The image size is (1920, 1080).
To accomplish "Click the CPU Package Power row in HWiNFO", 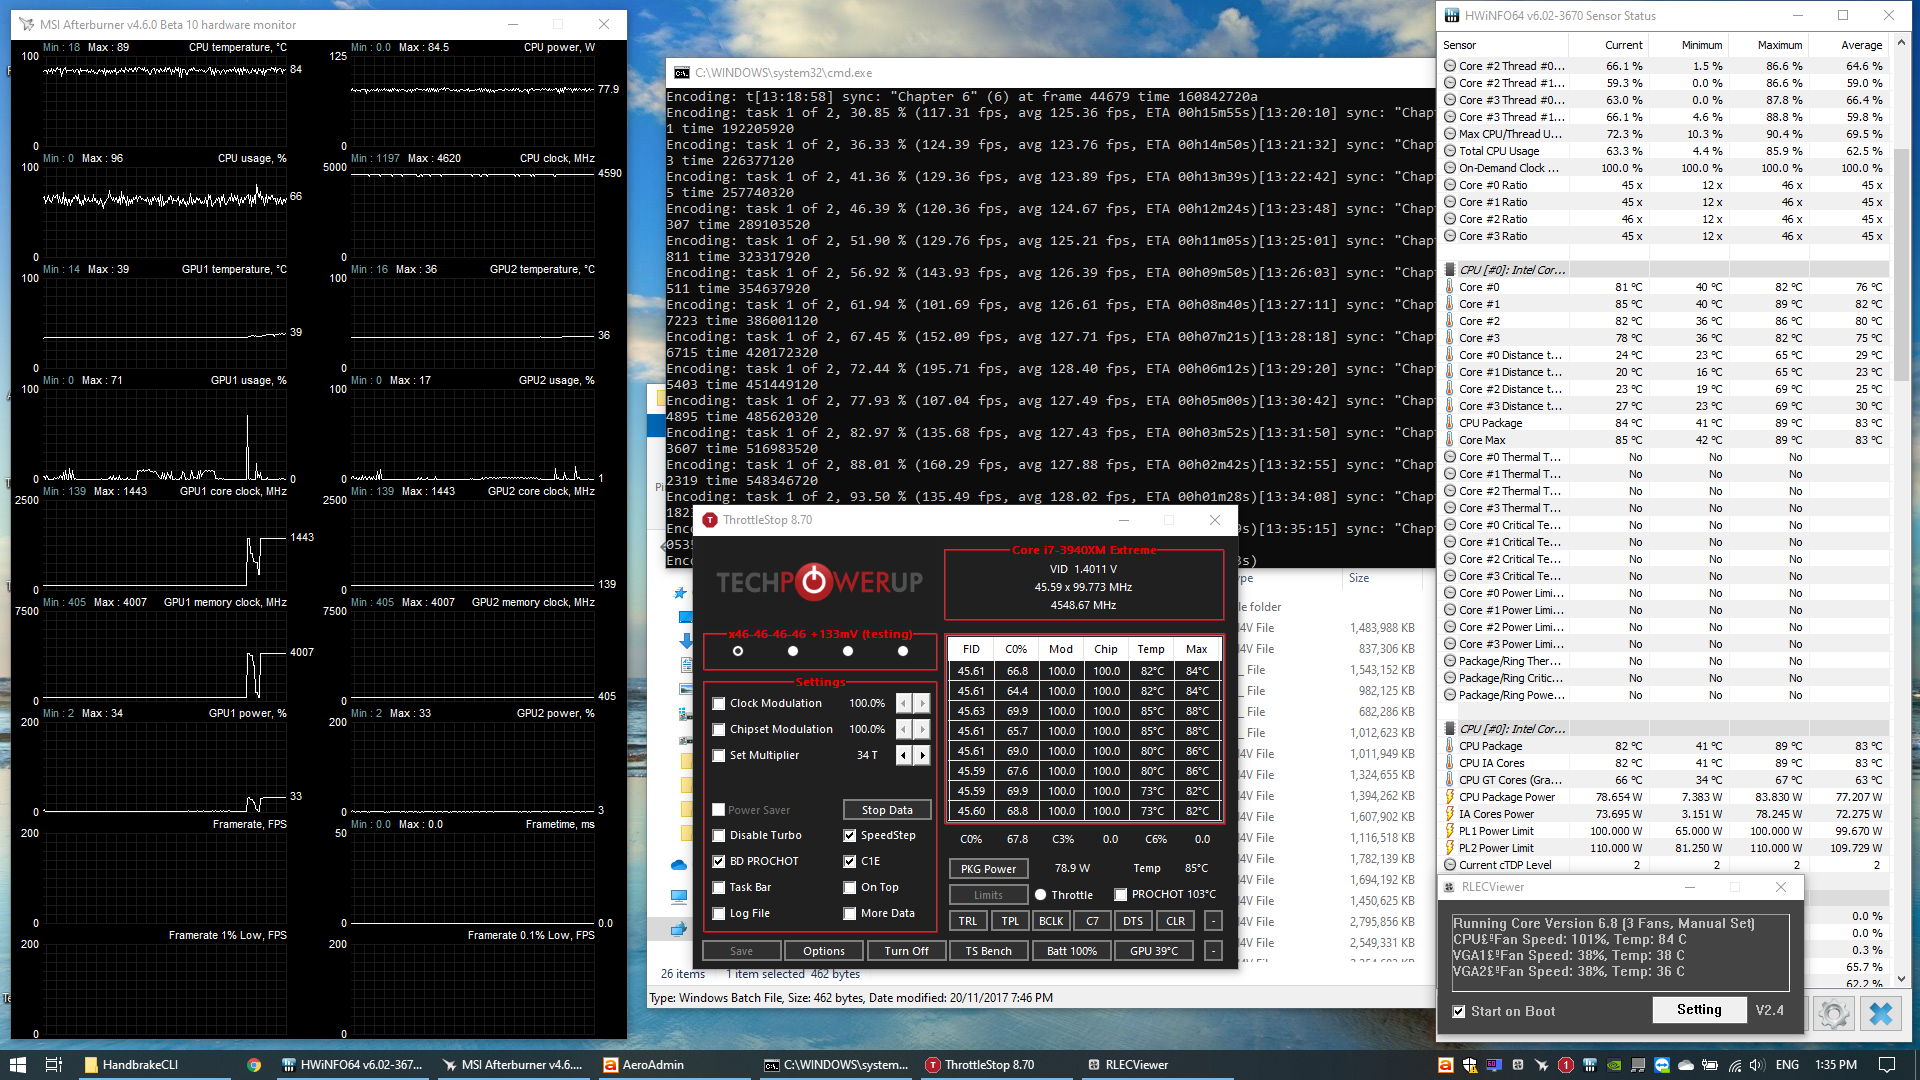I will pos(1665,798).
